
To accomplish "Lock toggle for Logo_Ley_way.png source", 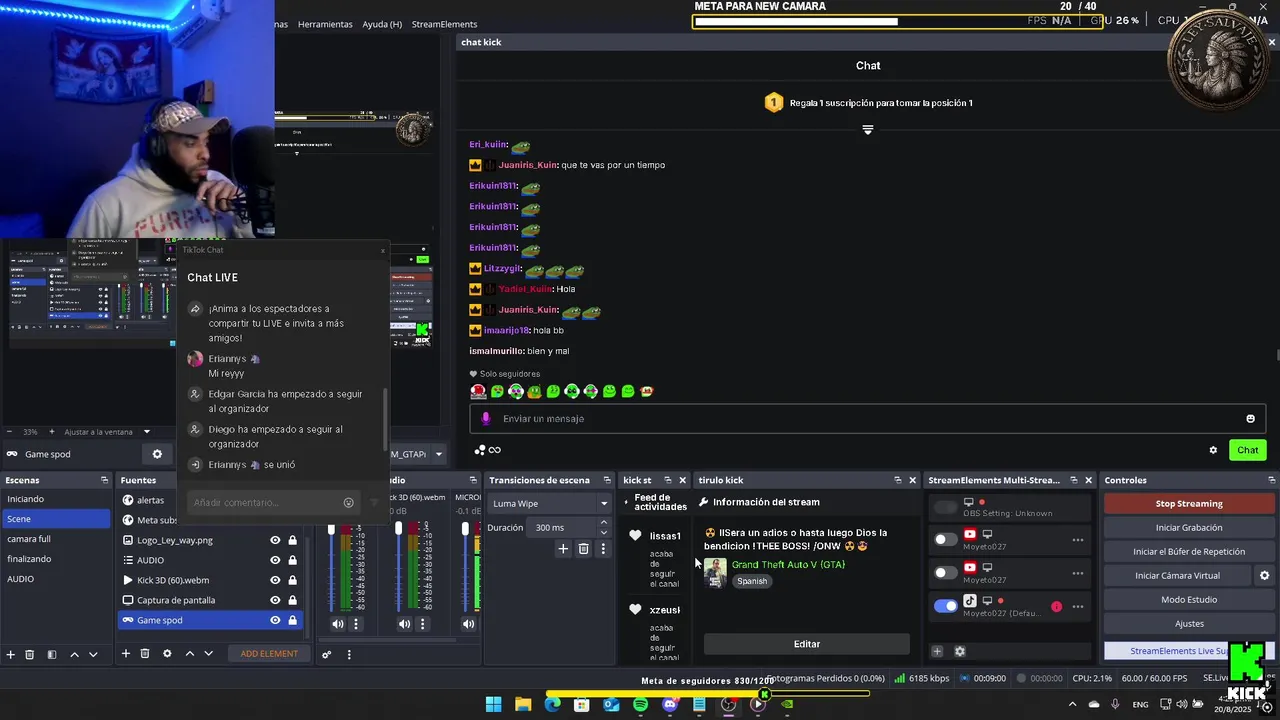I will pos(292,540).
